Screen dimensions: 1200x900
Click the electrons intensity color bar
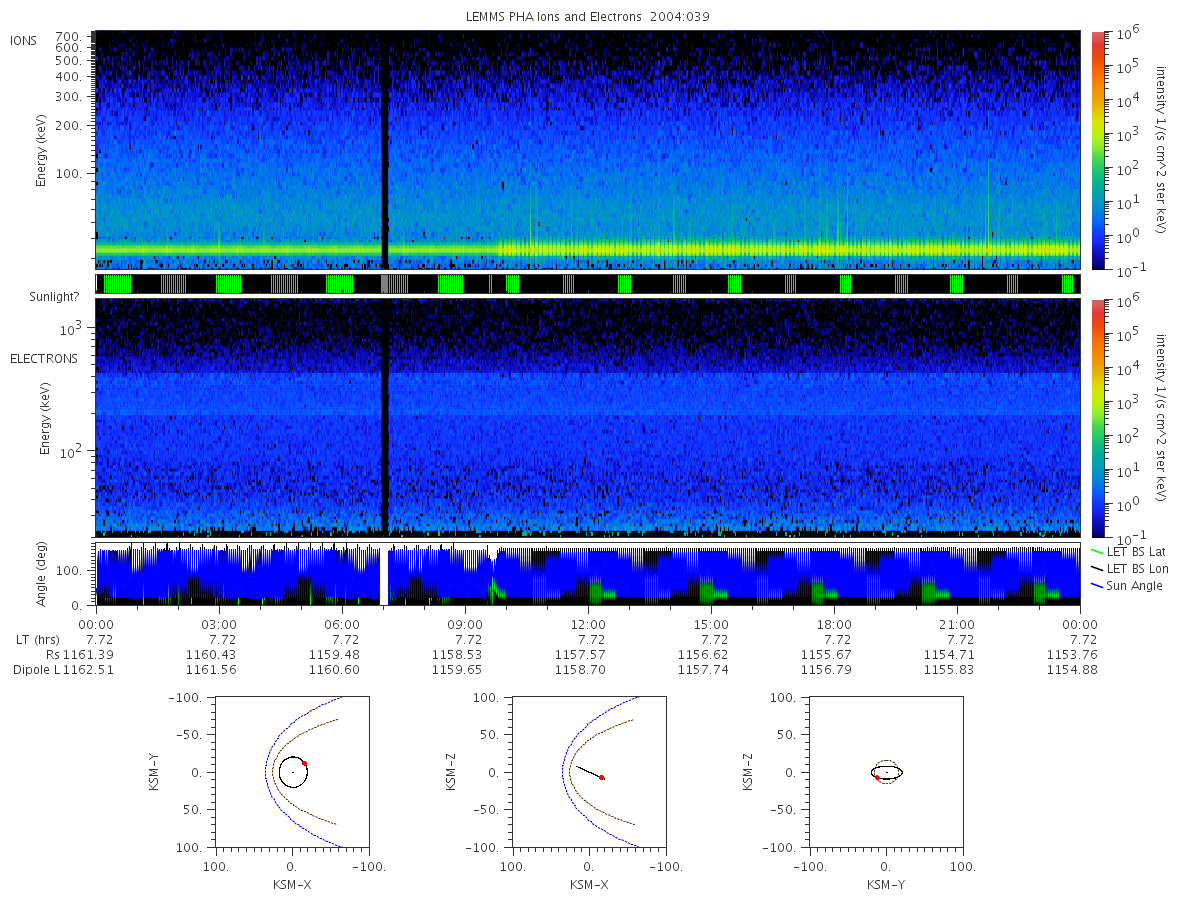pyautogui.click(x=1097, y=417)
